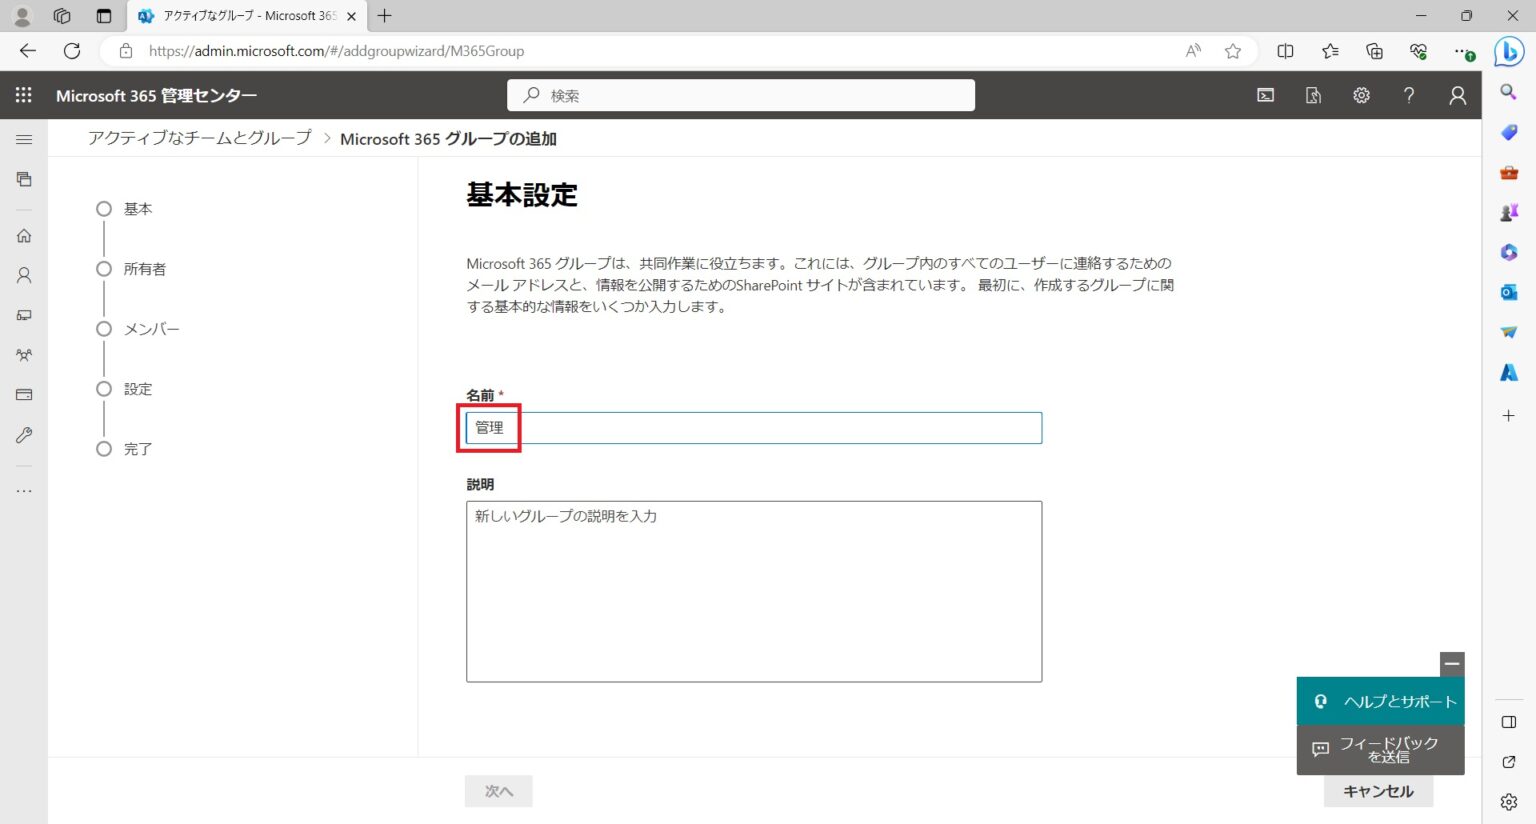This screenshot has width=1536, height=824.
Task: Open the account profile icon in header
Action: (1457, 95)
